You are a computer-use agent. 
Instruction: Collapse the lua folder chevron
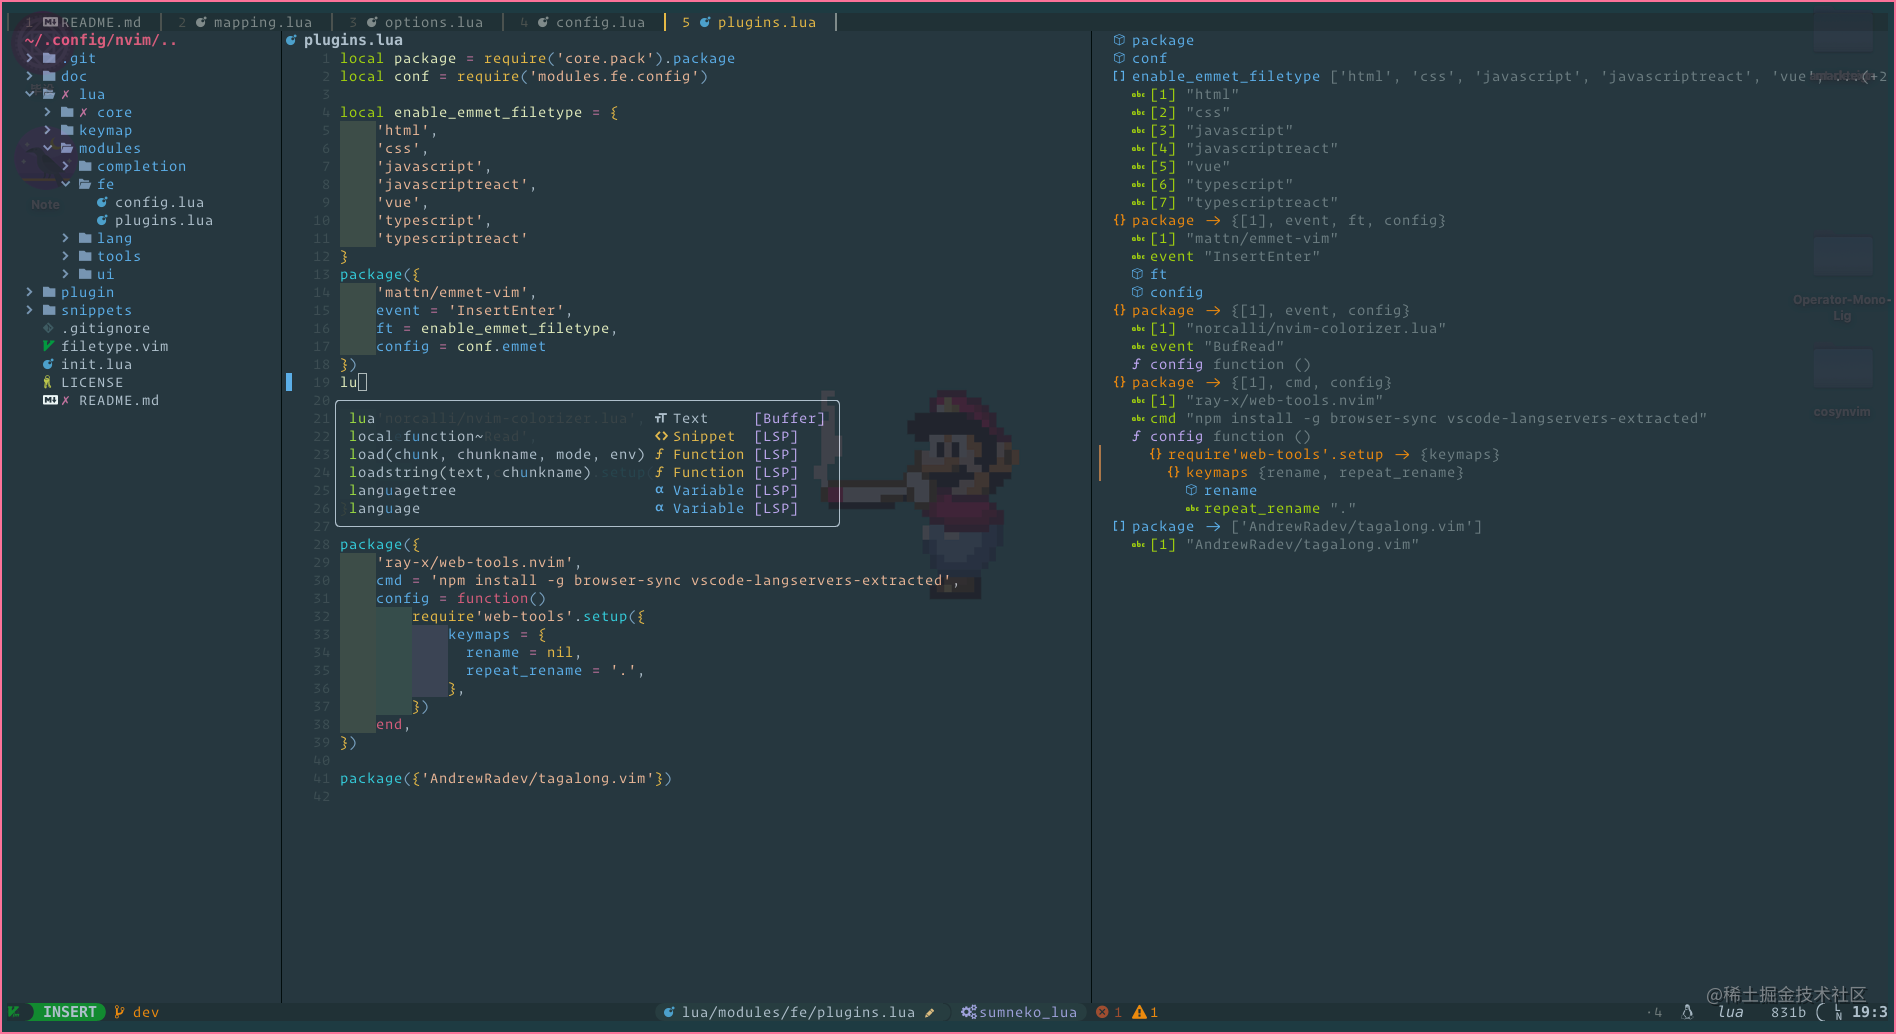pos(29,94)
